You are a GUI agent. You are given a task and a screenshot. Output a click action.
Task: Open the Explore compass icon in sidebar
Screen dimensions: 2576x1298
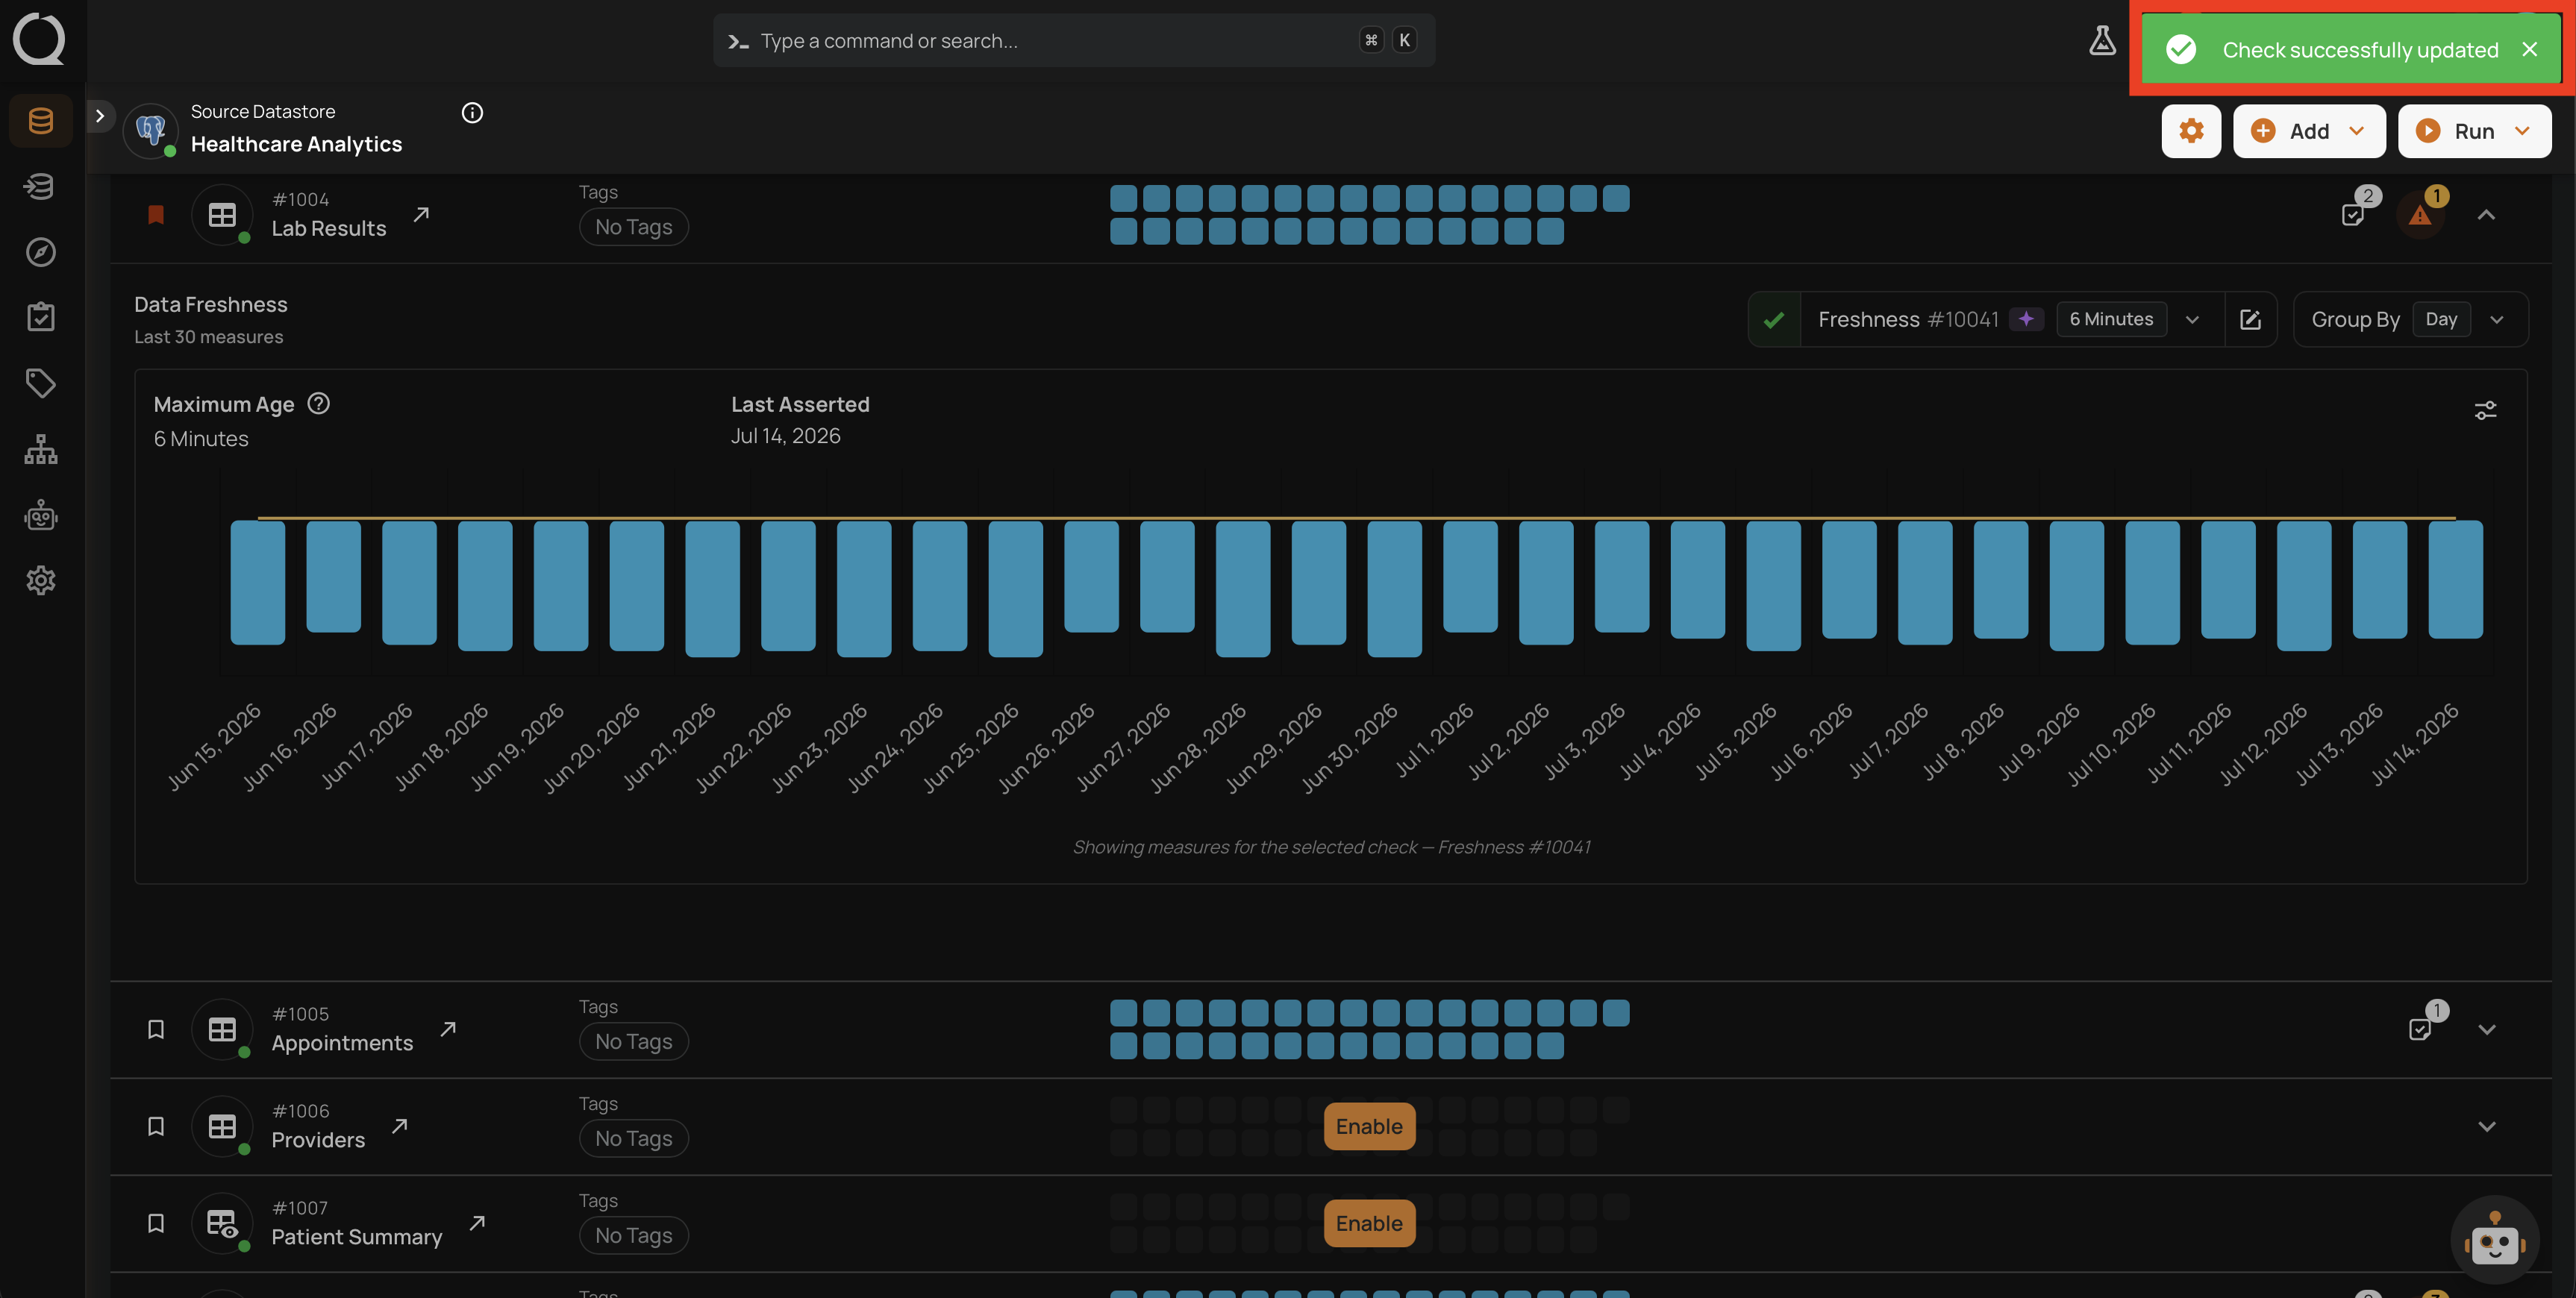[41, 252]
